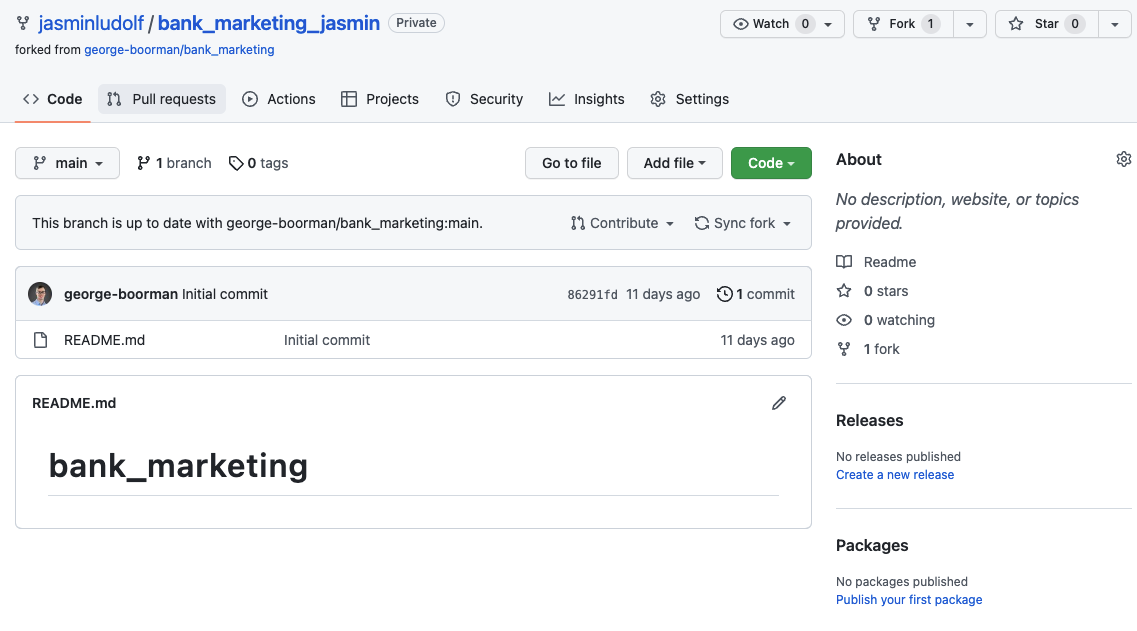This screenshot has width=1137, height=631.
Task: Open the Insights tab
Action: click(587, 99)
